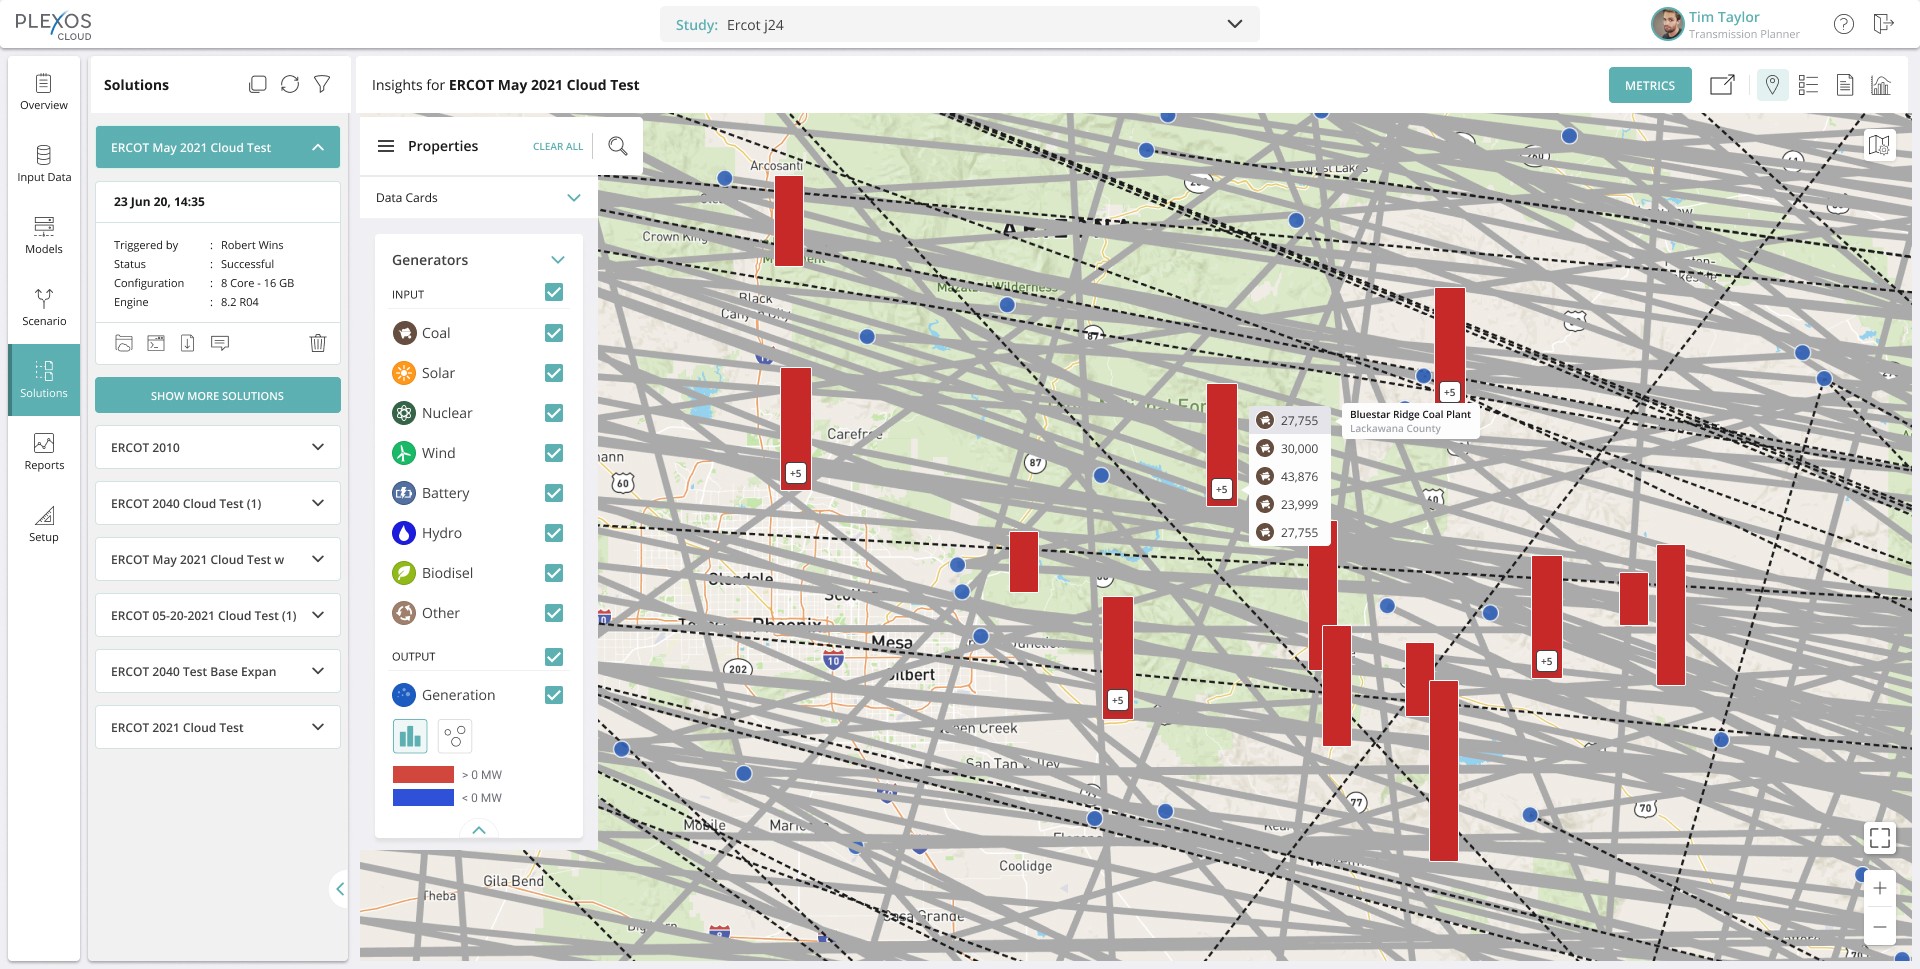Collapse the Generators section chevron
1920x969 pixels.
tap(558, 260)
